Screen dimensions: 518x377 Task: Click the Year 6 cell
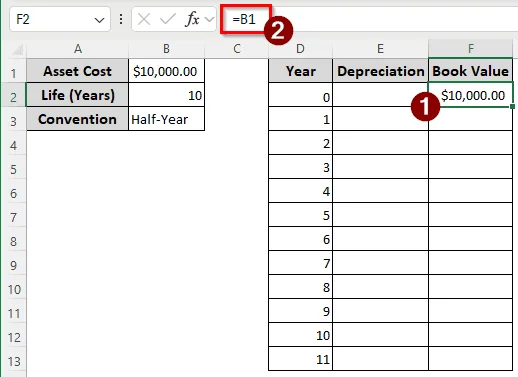coord(300,239)
